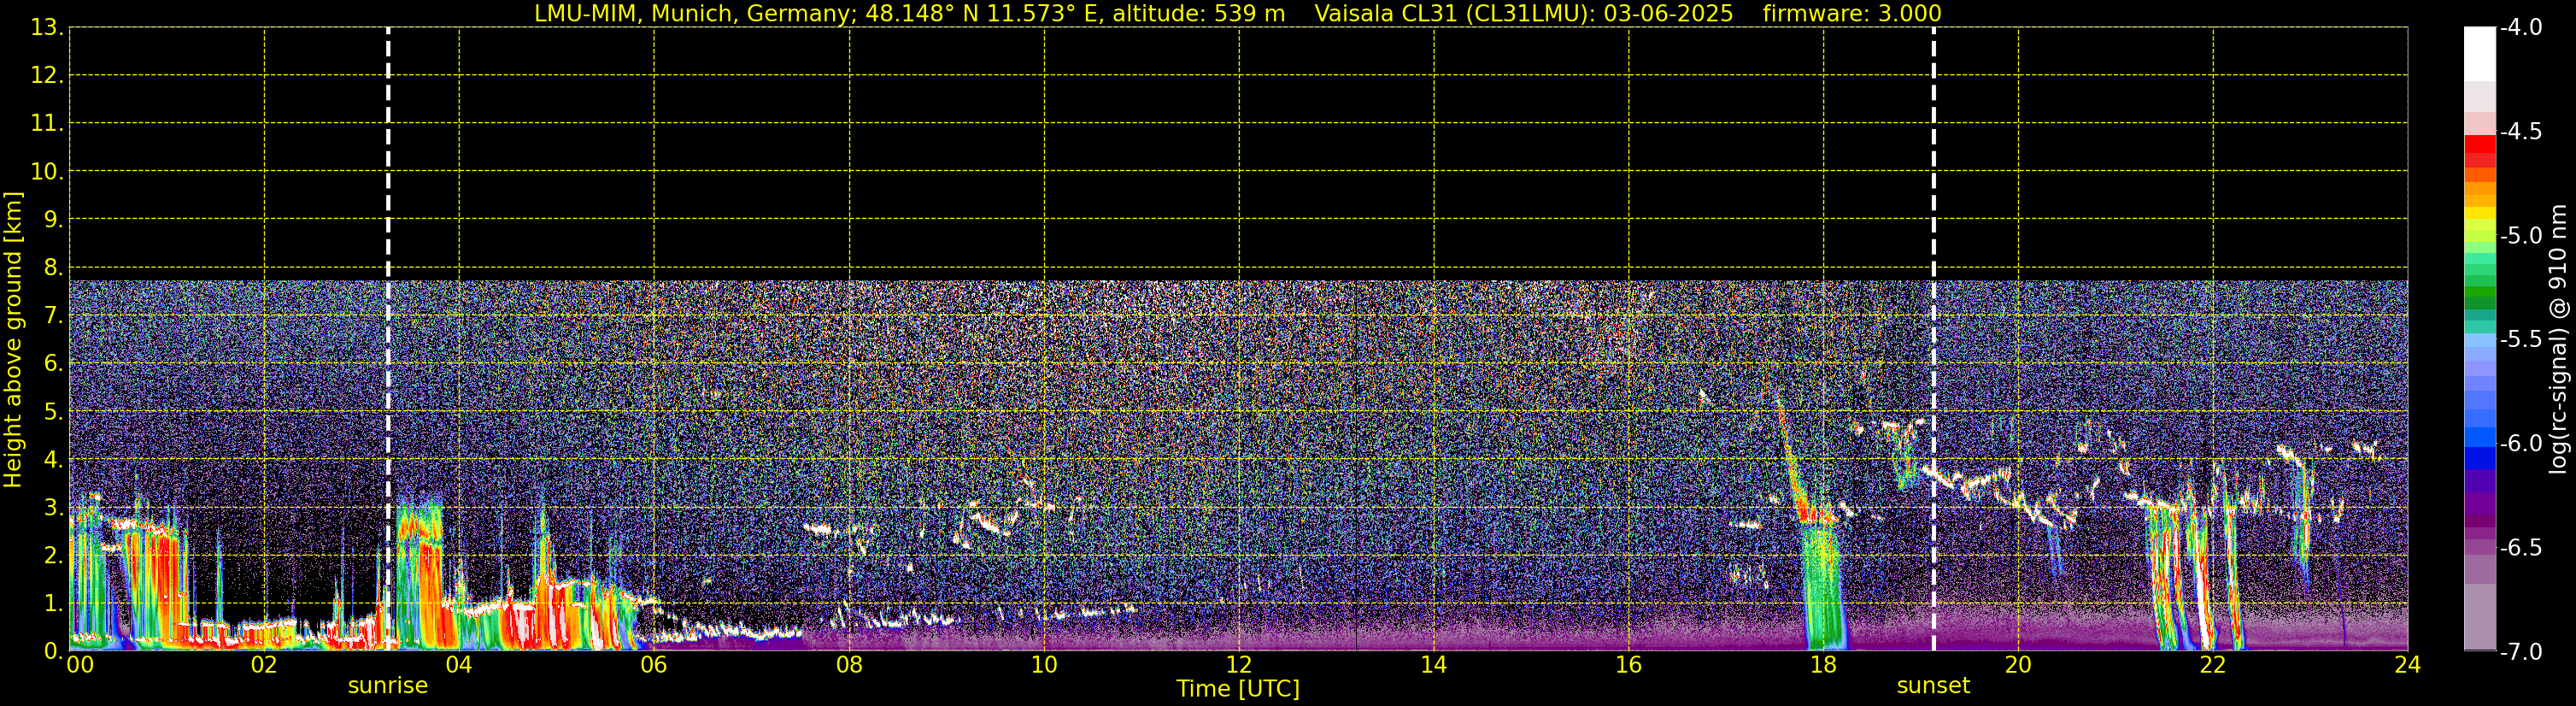The height and width of the screenshot is (706, 2576).
Task: Click the "sunrise" label below the time axis
Action: [x=388, y=686]
